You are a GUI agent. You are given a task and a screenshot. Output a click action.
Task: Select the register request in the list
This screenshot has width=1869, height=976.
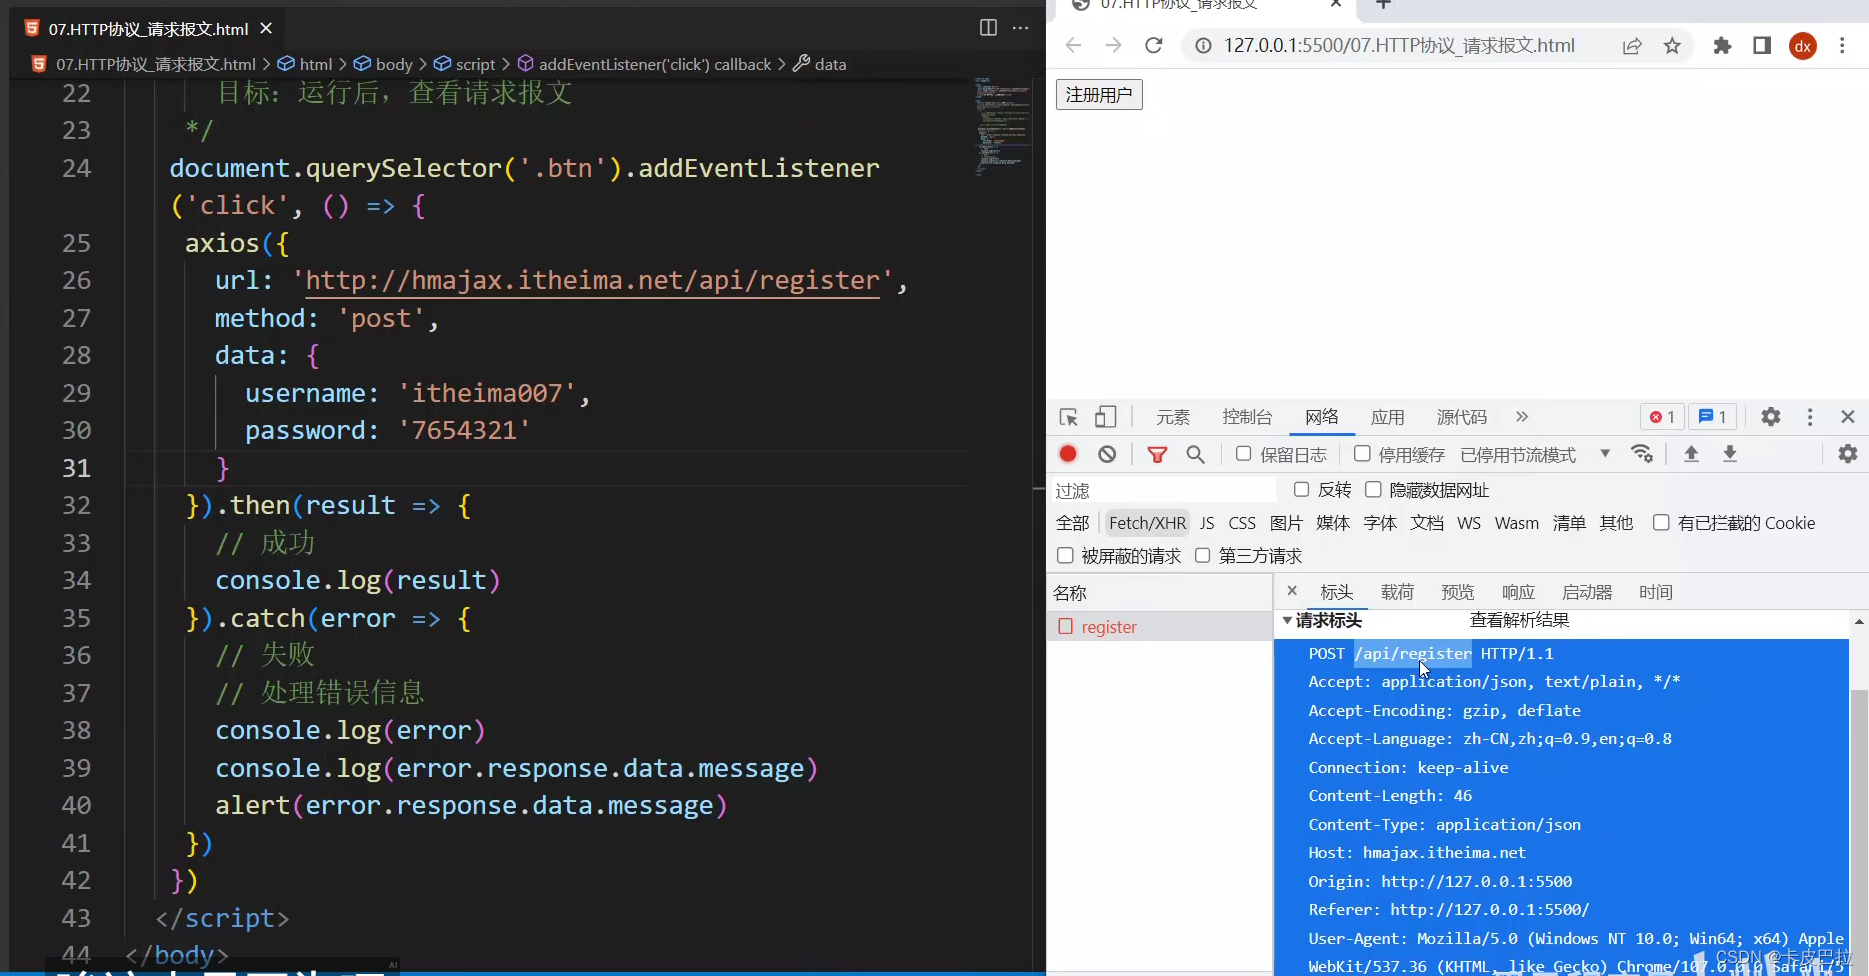tap(1108, 626)
